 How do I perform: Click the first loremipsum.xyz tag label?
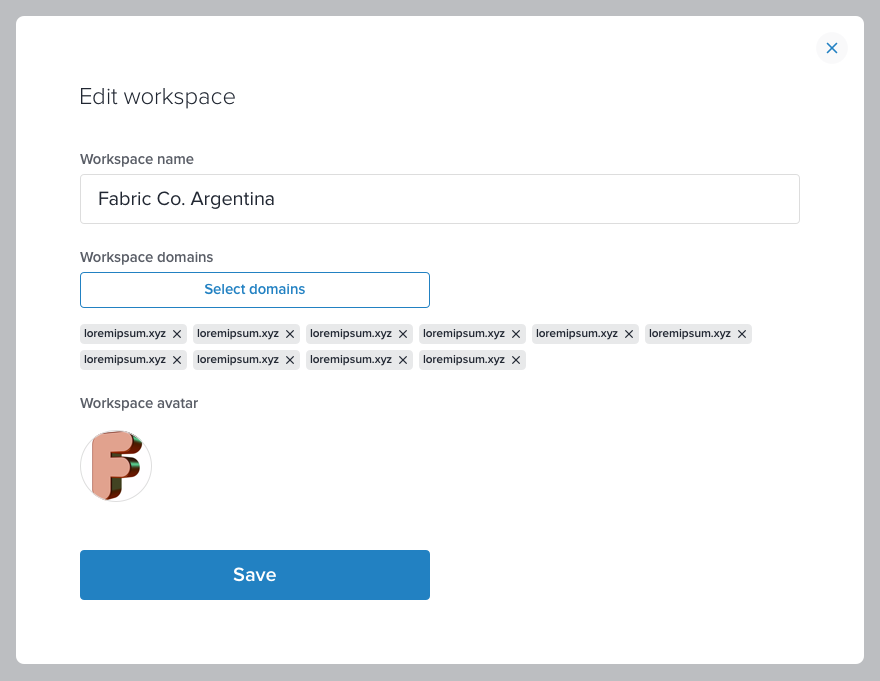click(125, 333)
